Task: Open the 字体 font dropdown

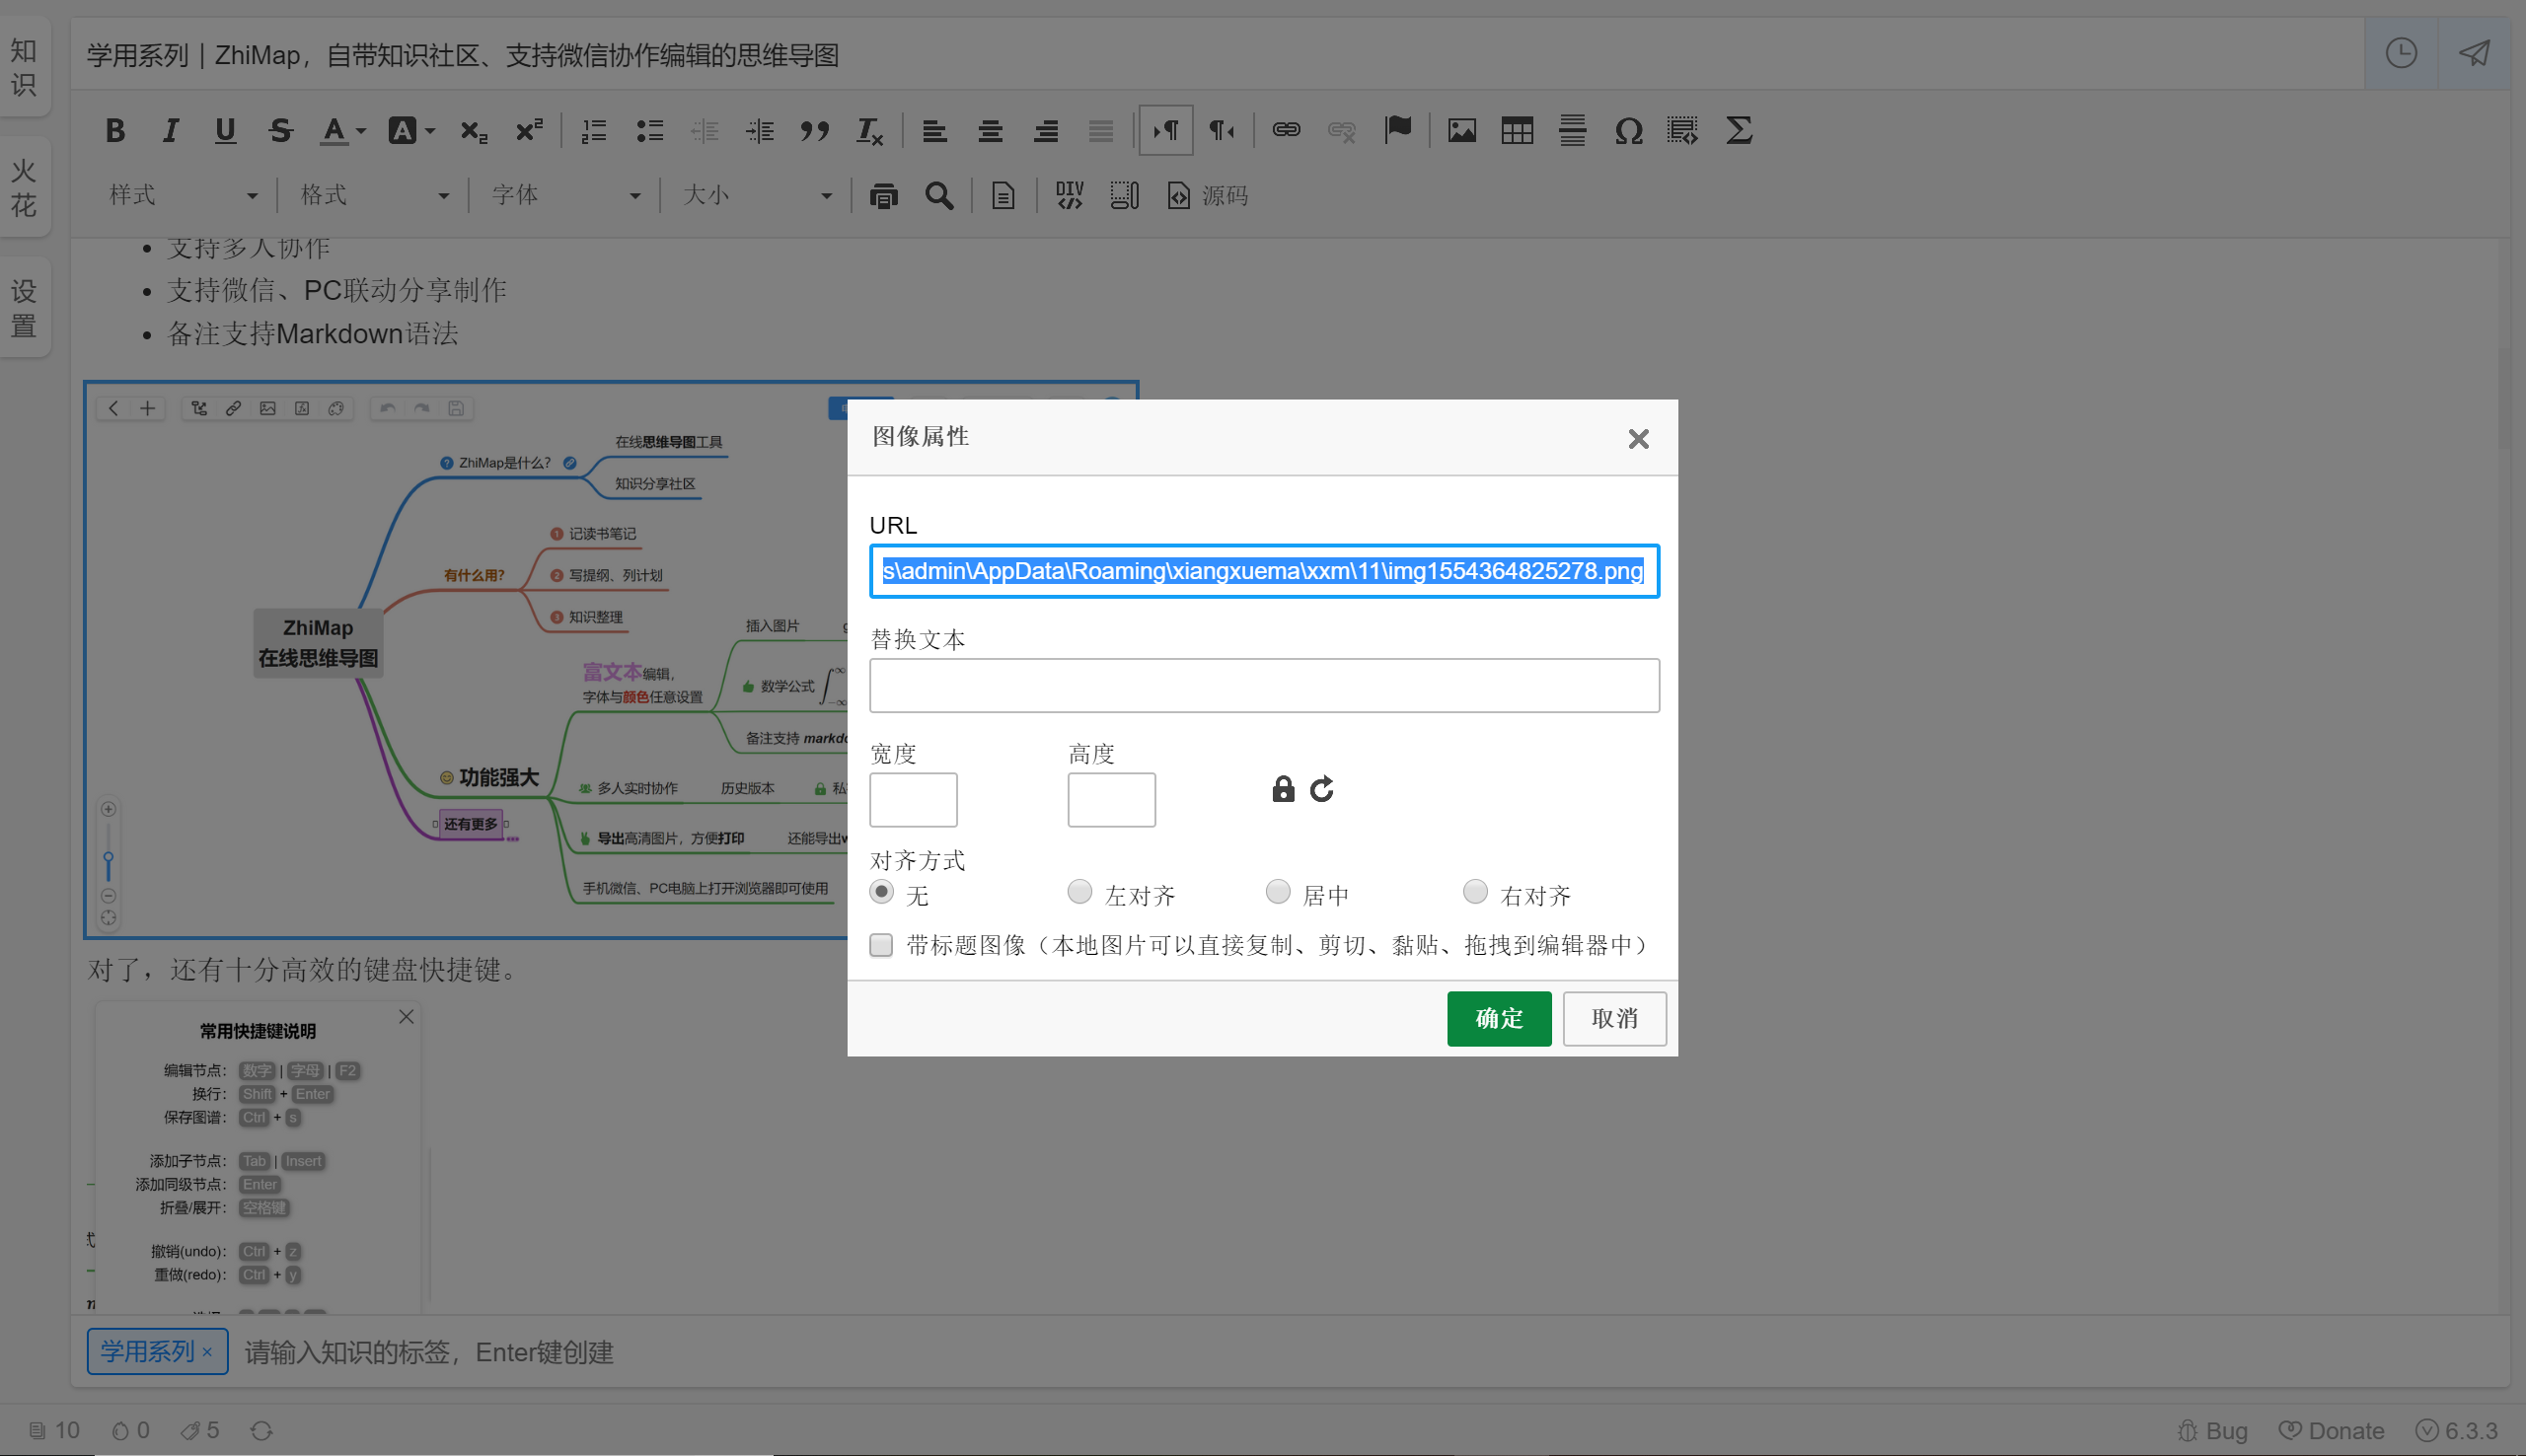Action: point(566,196)
